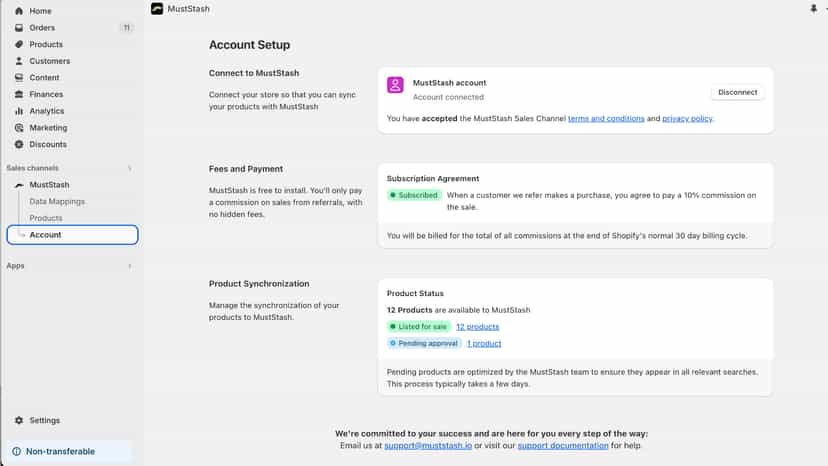
Task: Click the Finances bank icon
Action: 19,94
